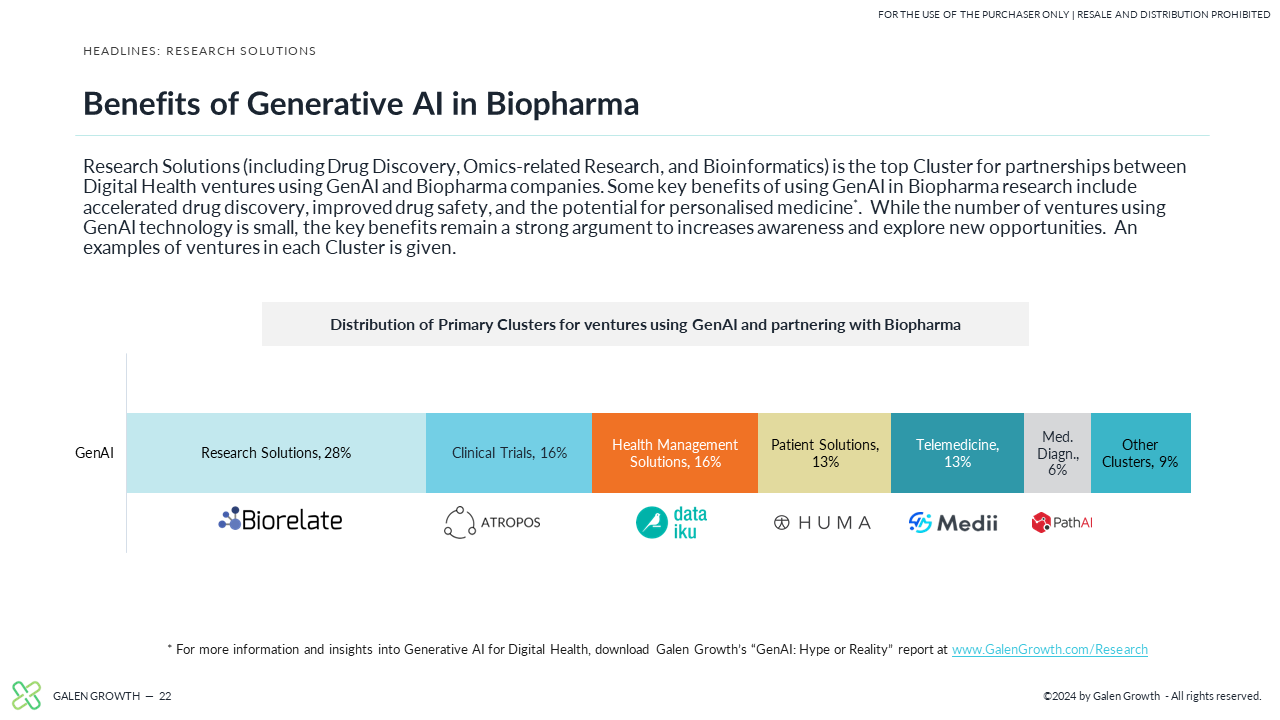Select the slide title Benefits of Generative AI
This screenshot has width=1280, height=720.
pyautogui.click(x=361, y=104)
